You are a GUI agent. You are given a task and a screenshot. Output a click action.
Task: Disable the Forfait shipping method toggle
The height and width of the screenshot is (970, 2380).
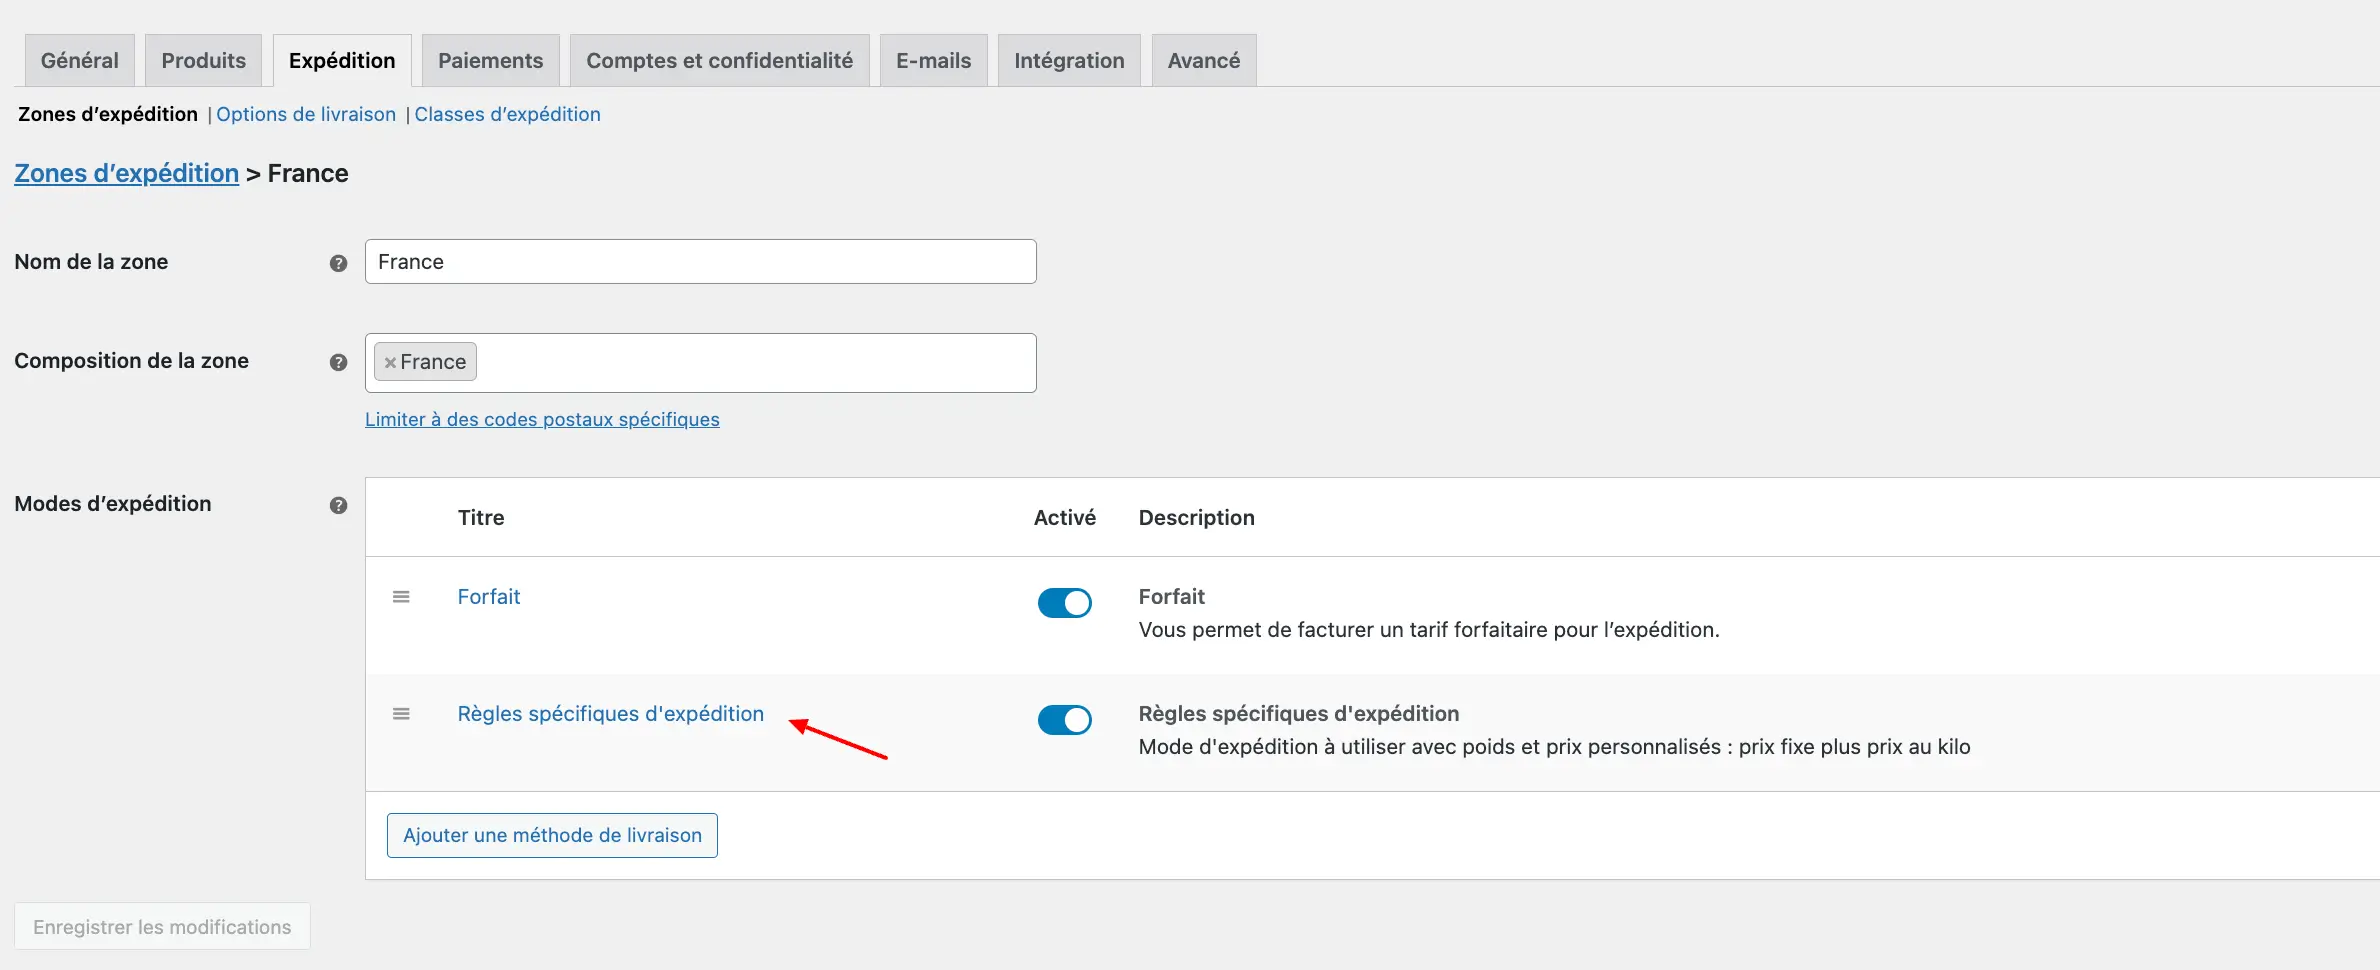pos(1064,603)
